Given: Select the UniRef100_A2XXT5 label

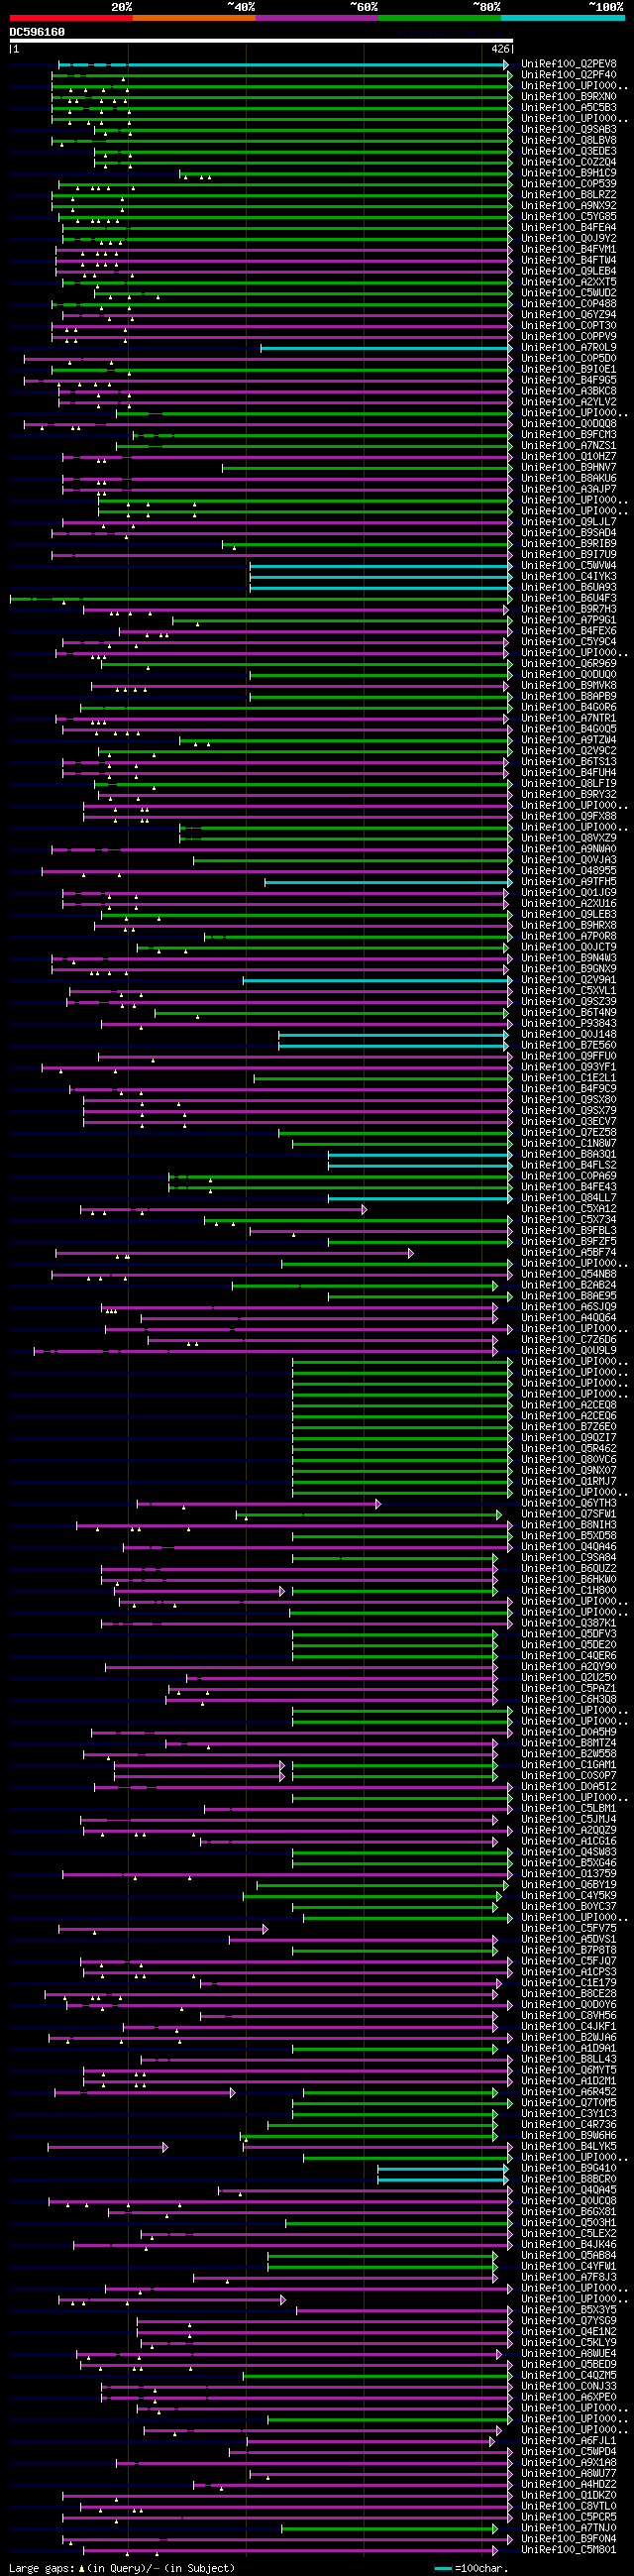Looking at the screenshot, I should point(568,283).
